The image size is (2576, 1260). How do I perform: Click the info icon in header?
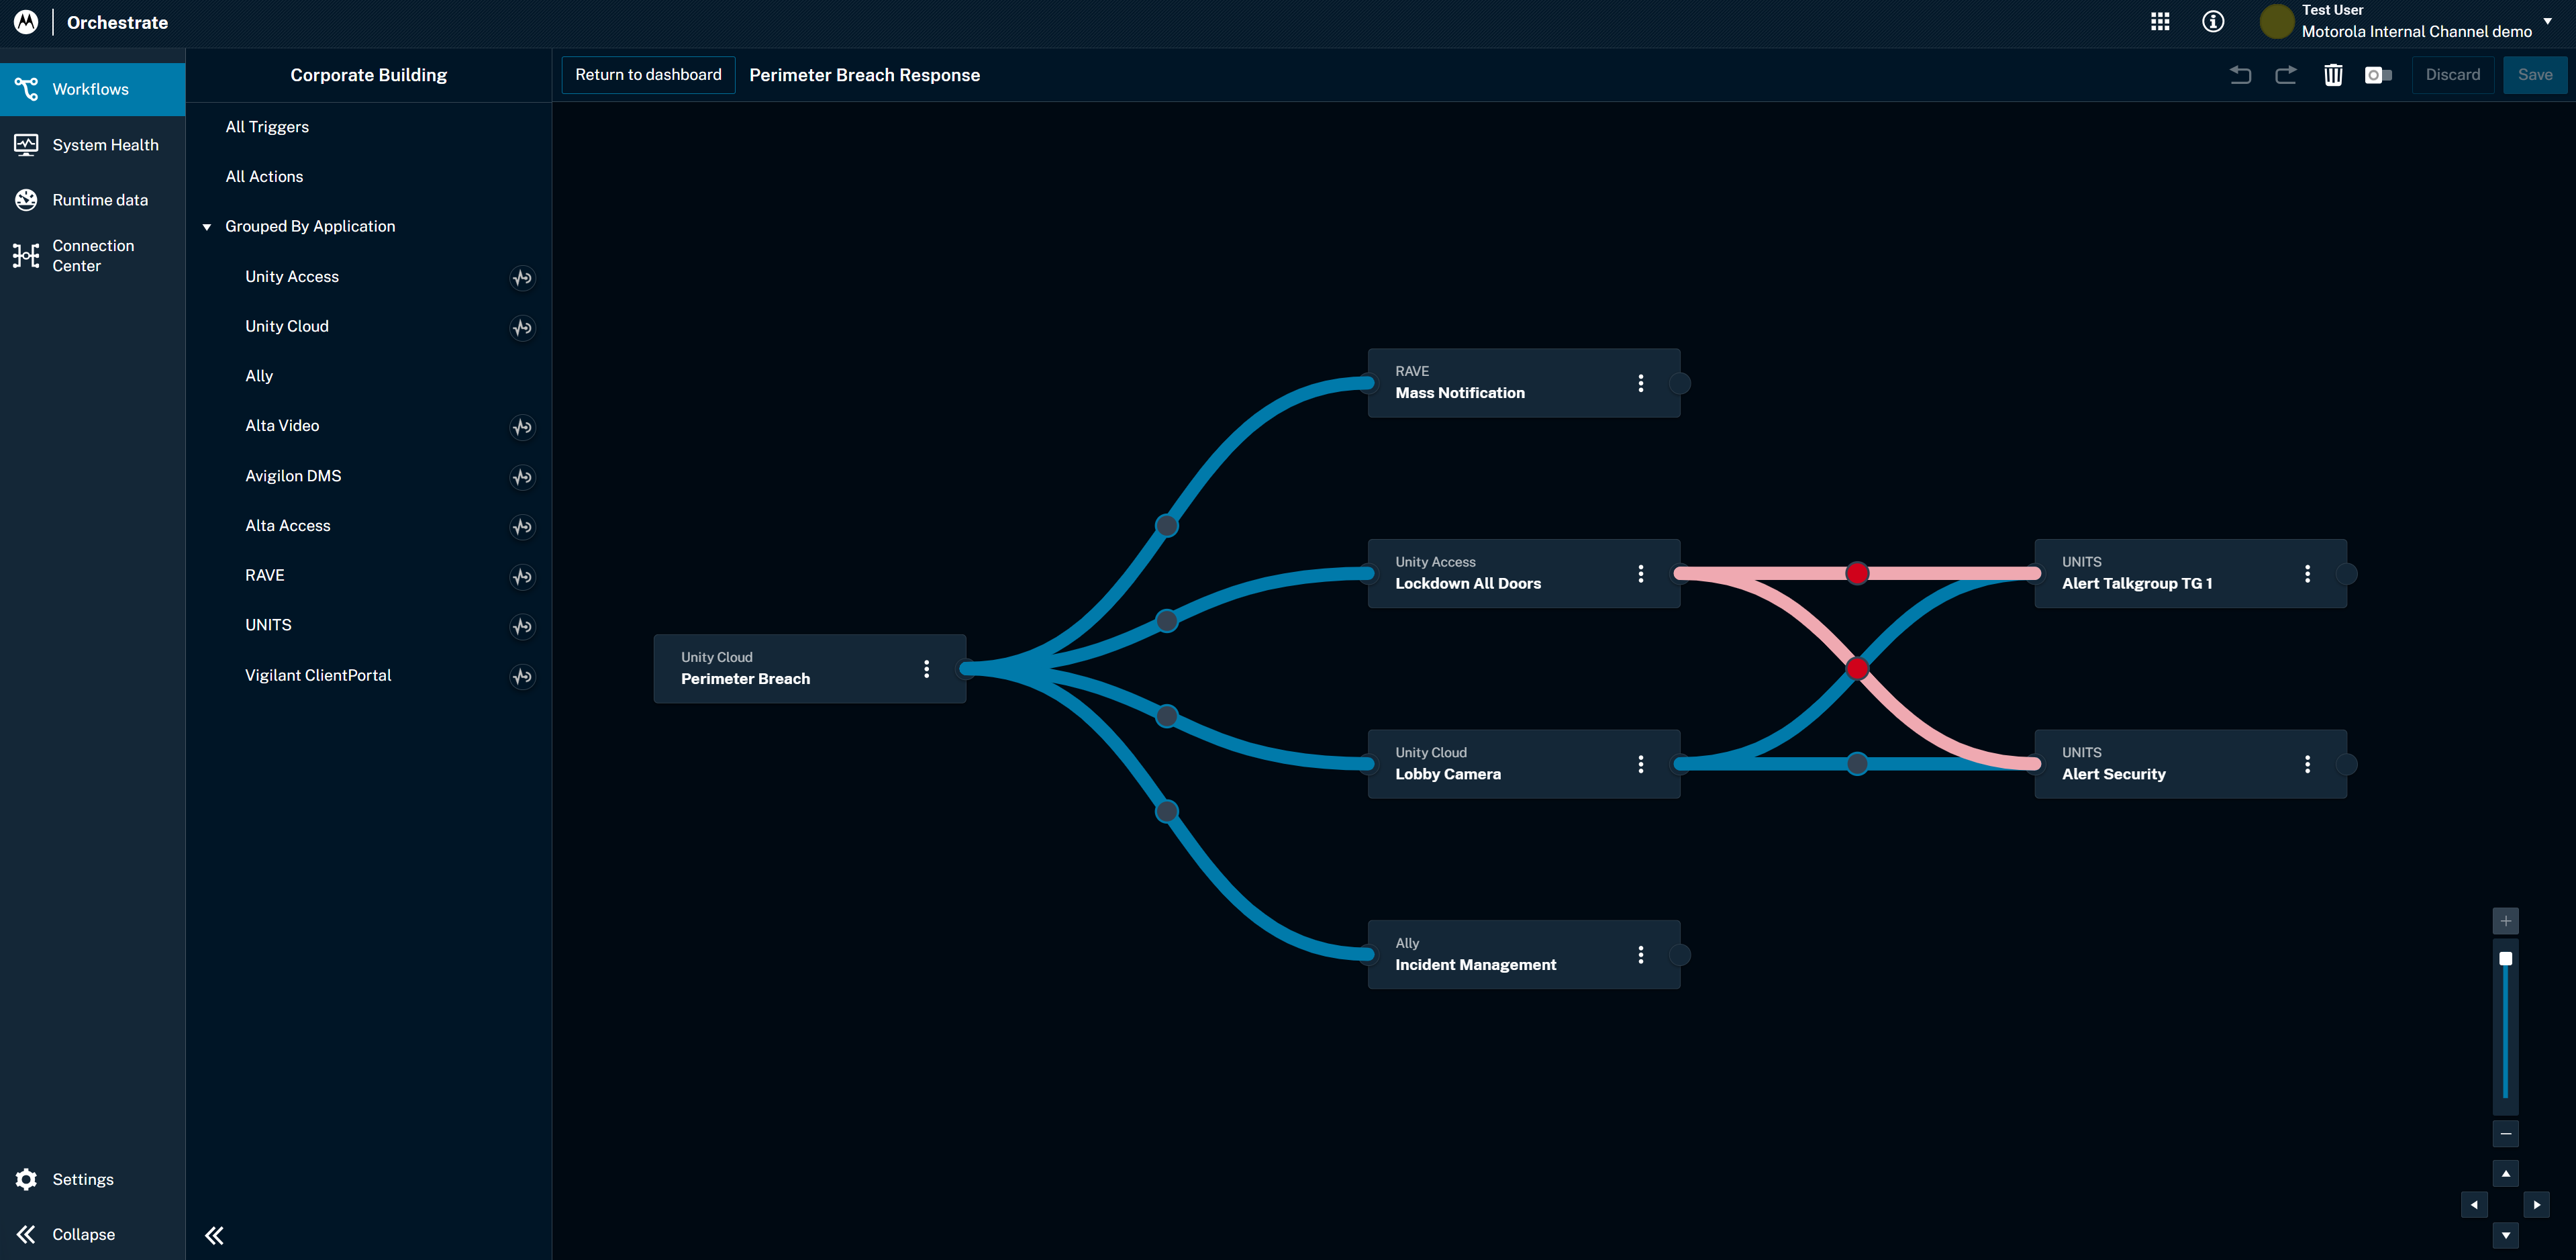tap(2213, 22)
